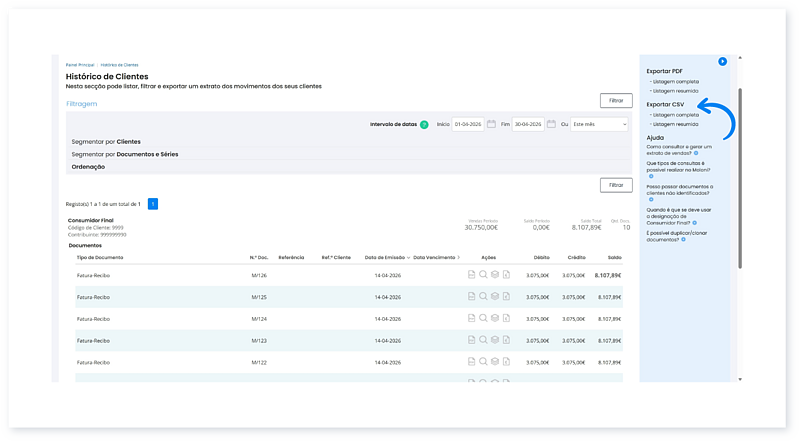Click the top Filtrar button
The image size is (800, 442).
tap(616, 101)
